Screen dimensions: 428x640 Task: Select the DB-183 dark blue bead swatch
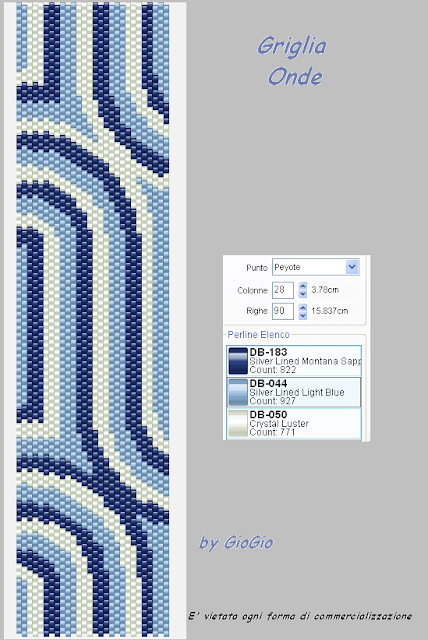point(238,361)
